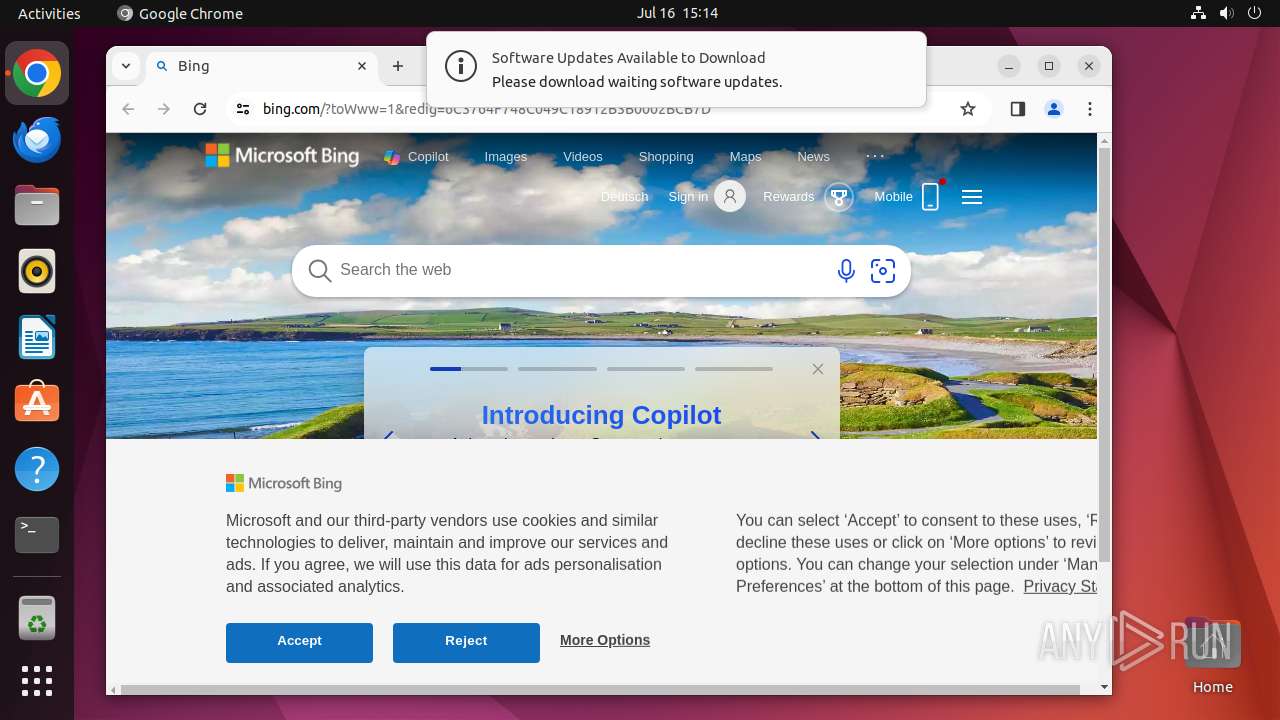Open the Shopping tab
Viewport: 1280px width, 720px height.
pos(666,157)
